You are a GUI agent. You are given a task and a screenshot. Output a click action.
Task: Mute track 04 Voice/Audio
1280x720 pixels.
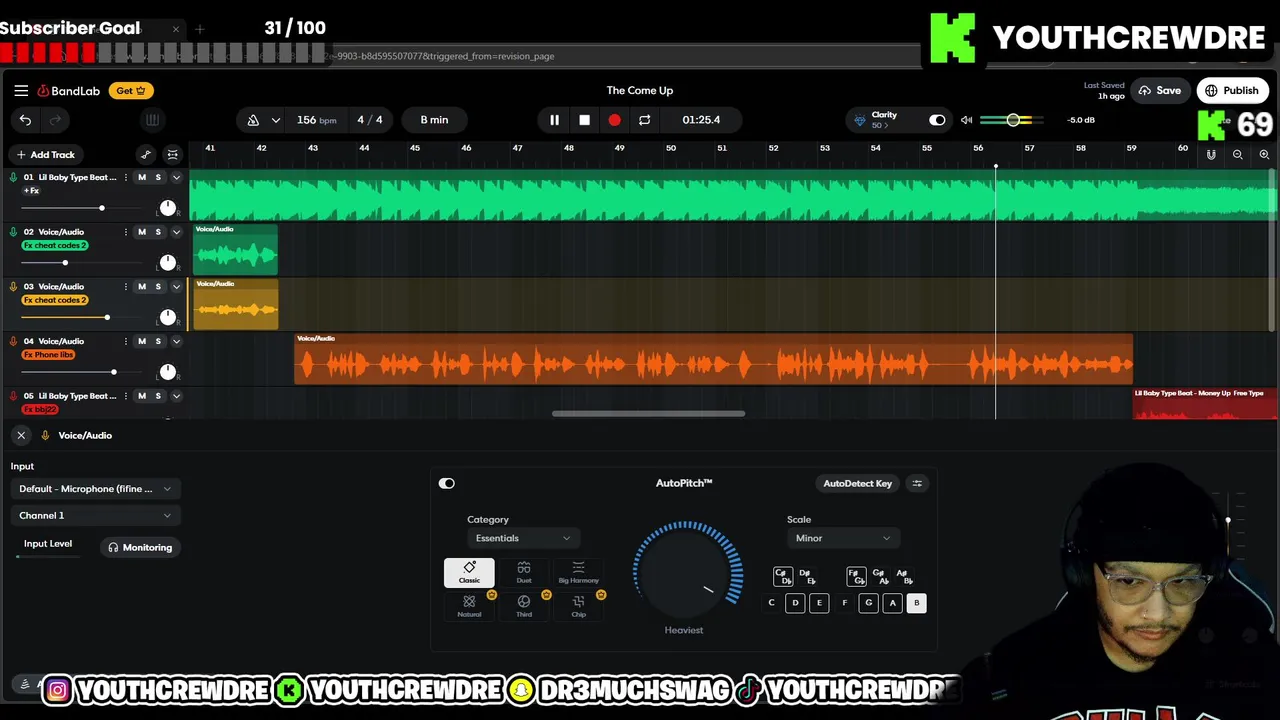141,342
